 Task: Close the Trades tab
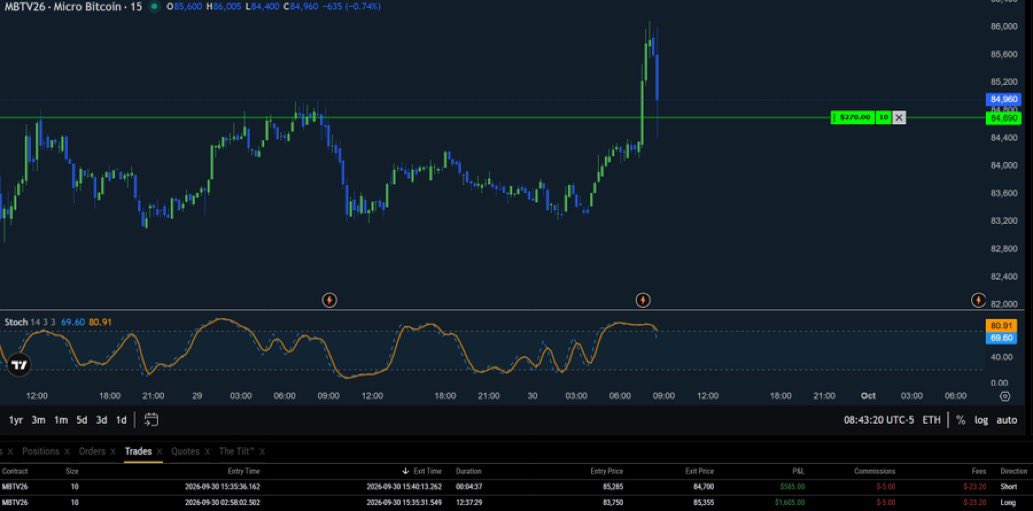pyautogui.click(x=159, y=452)
